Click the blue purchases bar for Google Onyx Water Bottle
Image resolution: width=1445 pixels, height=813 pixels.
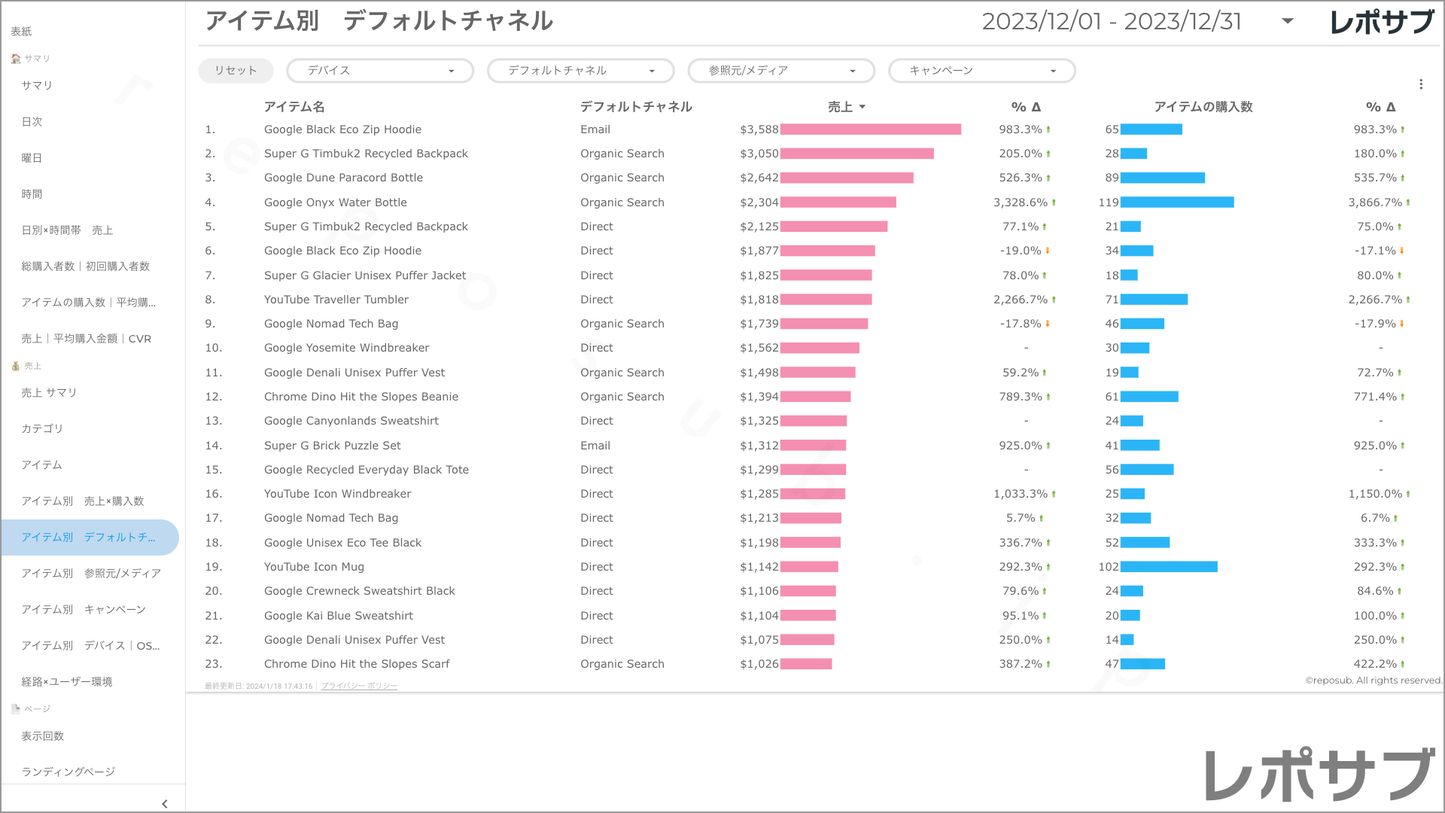point(1177,202)
